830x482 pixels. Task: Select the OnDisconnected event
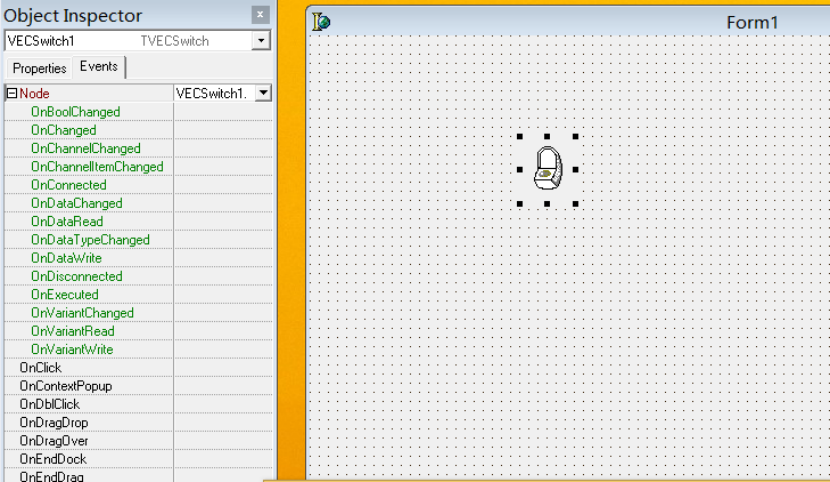pyautogui.click(x=76, y=276)
